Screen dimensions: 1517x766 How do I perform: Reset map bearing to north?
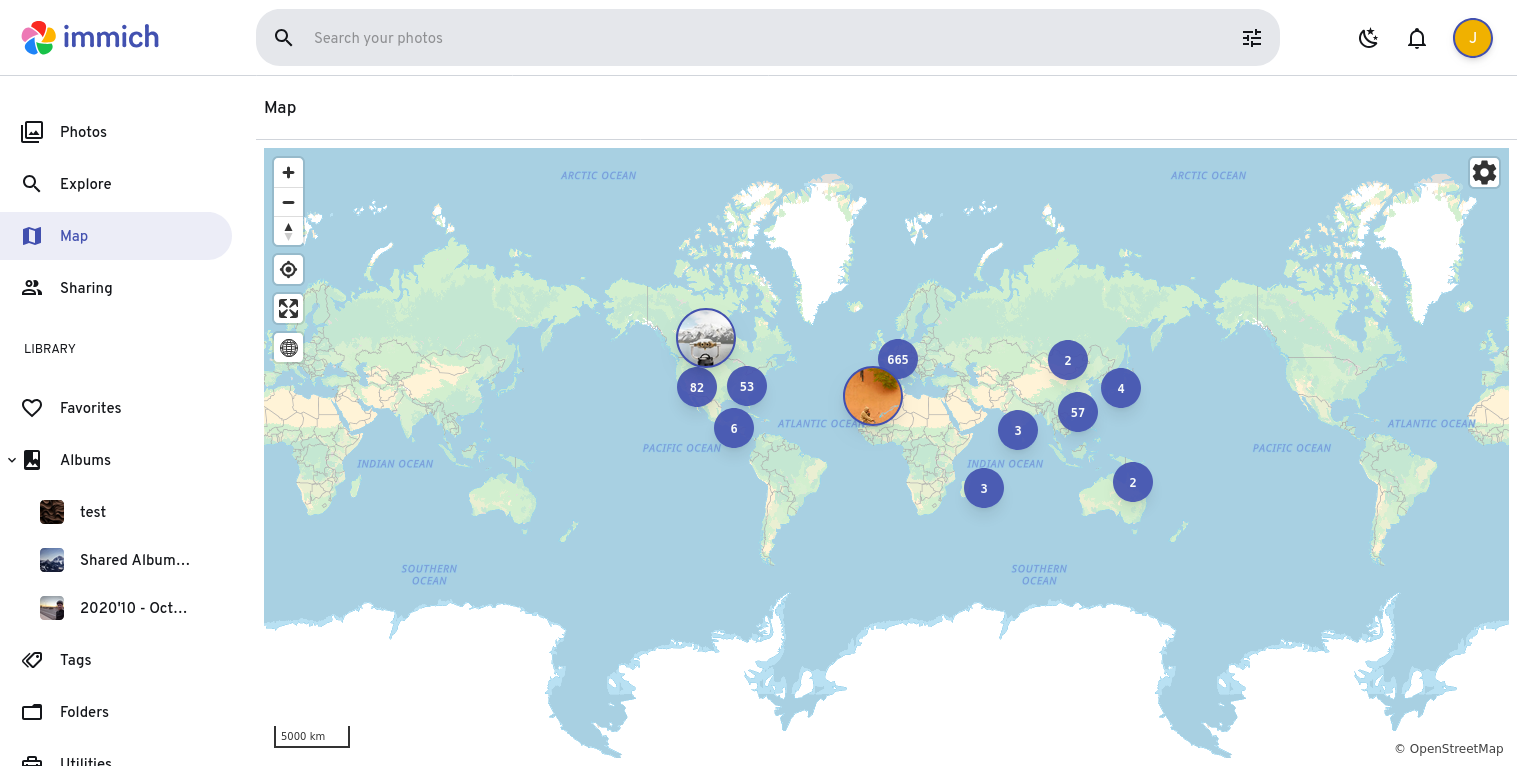click(288, 231)
